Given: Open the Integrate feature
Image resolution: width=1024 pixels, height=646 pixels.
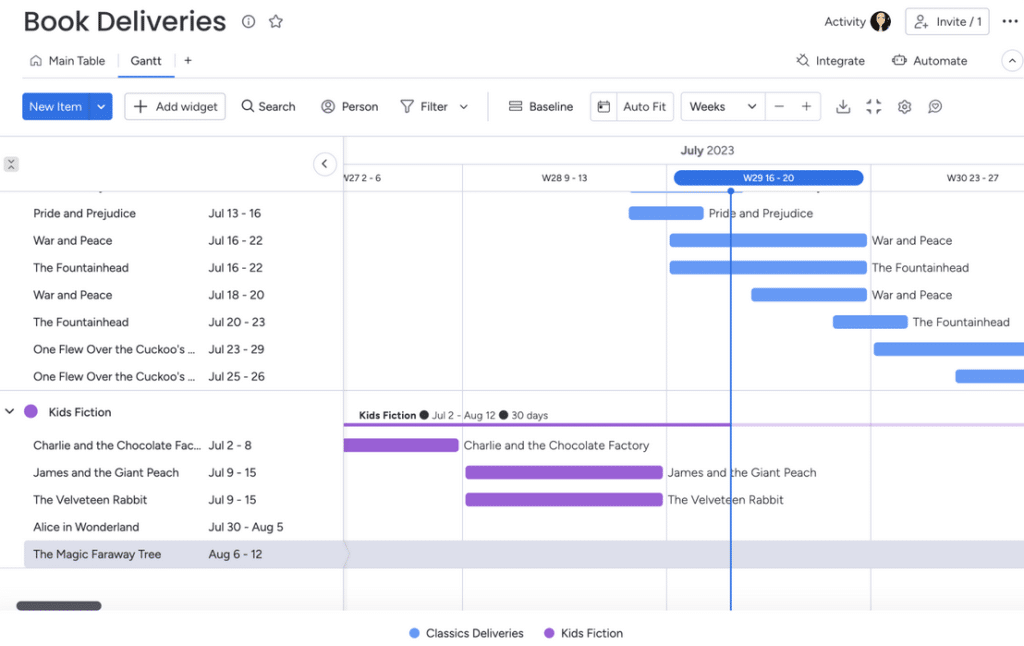Looking at the screenshot, I should (830, 60).
